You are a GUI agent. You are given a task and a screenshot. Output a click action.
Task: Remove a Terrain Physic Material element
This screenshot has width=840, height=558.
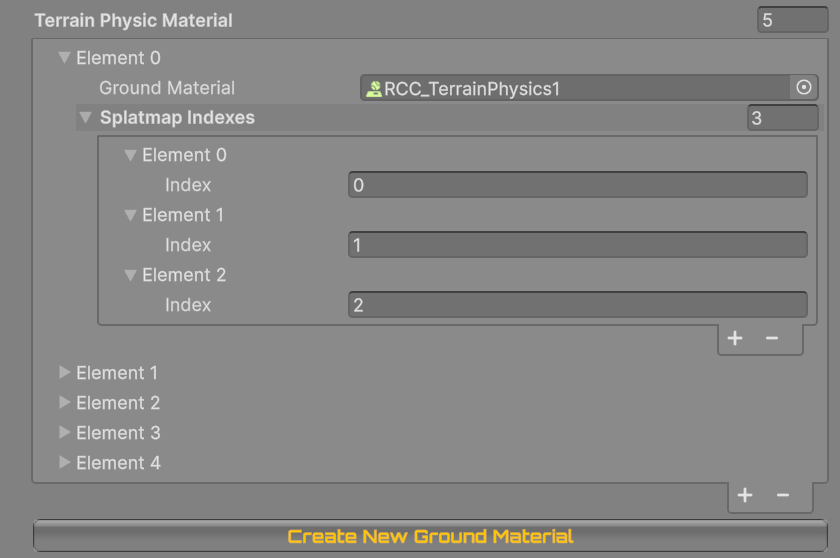pos(783,495)
